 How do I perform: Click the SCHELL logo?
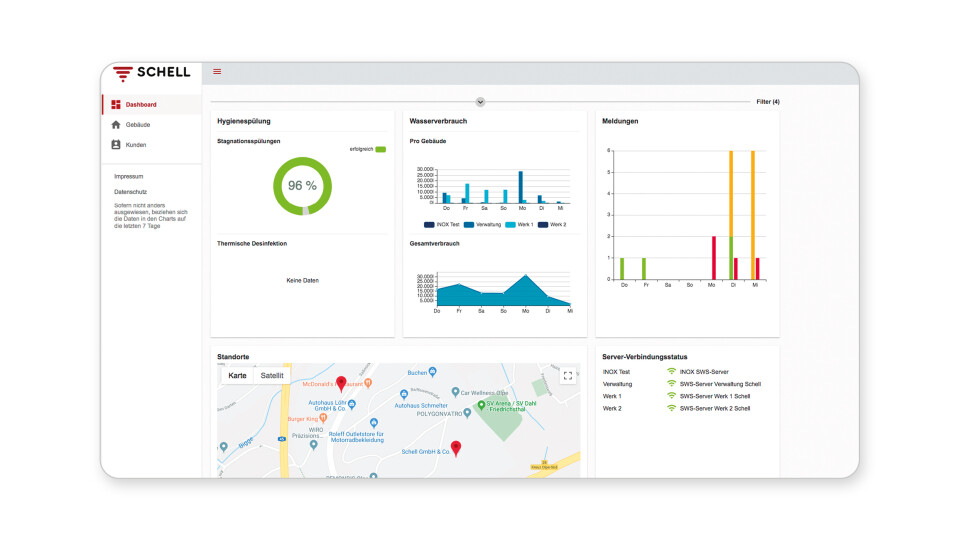151,73
